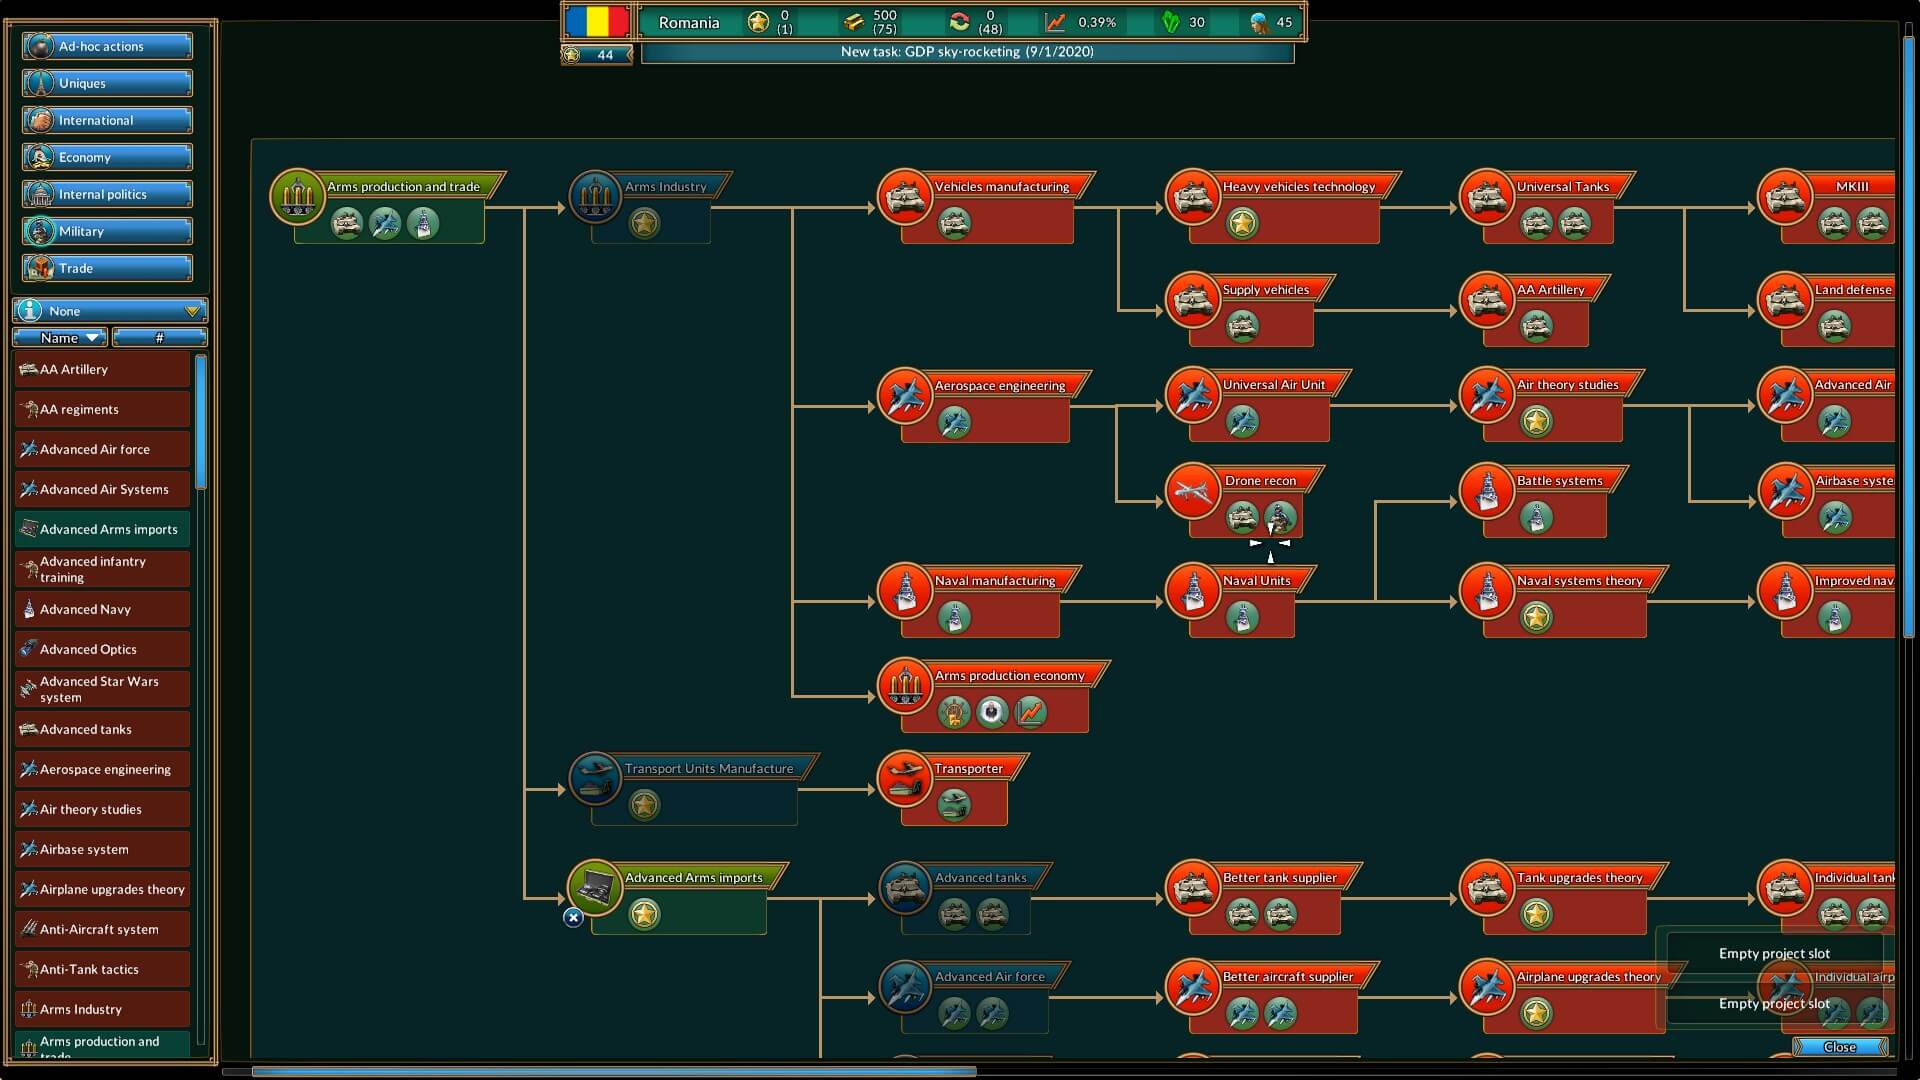Open the Military category tab
The image size is (1920, 1080).
(x=107, y=231)
